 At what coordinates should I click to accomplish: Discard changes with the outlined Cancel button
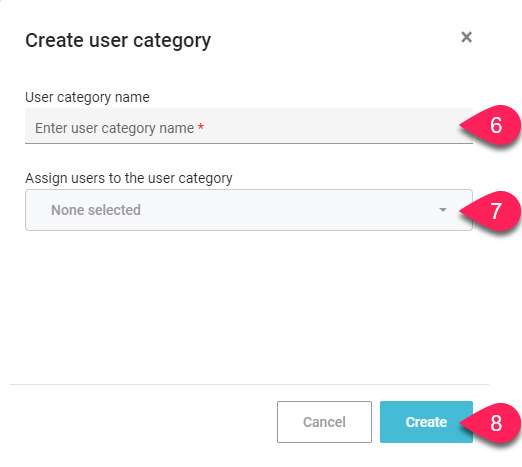click(x=324, y=422)
